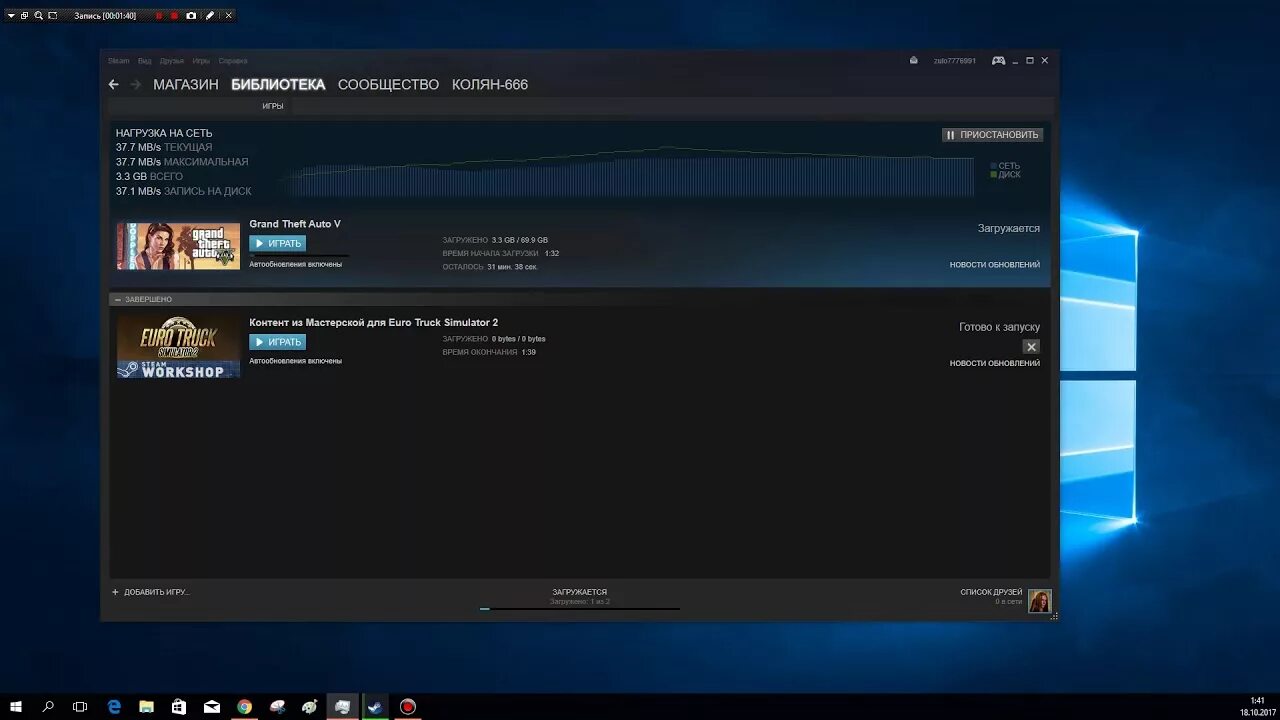Click the Готово к запуску status text
Viewport: 1280px width, 720px height.
(999, 327)
